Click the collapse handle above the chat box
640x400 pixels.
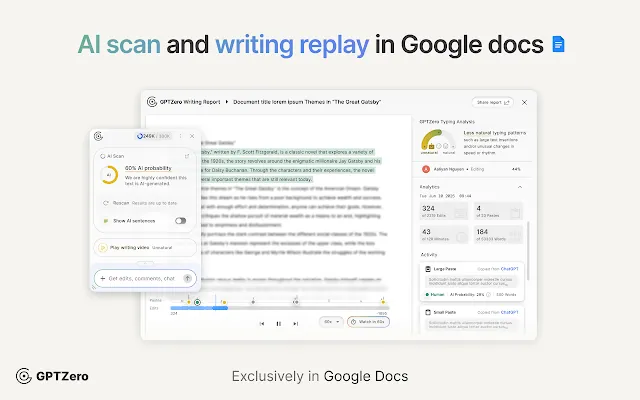(x=145, y=263)
